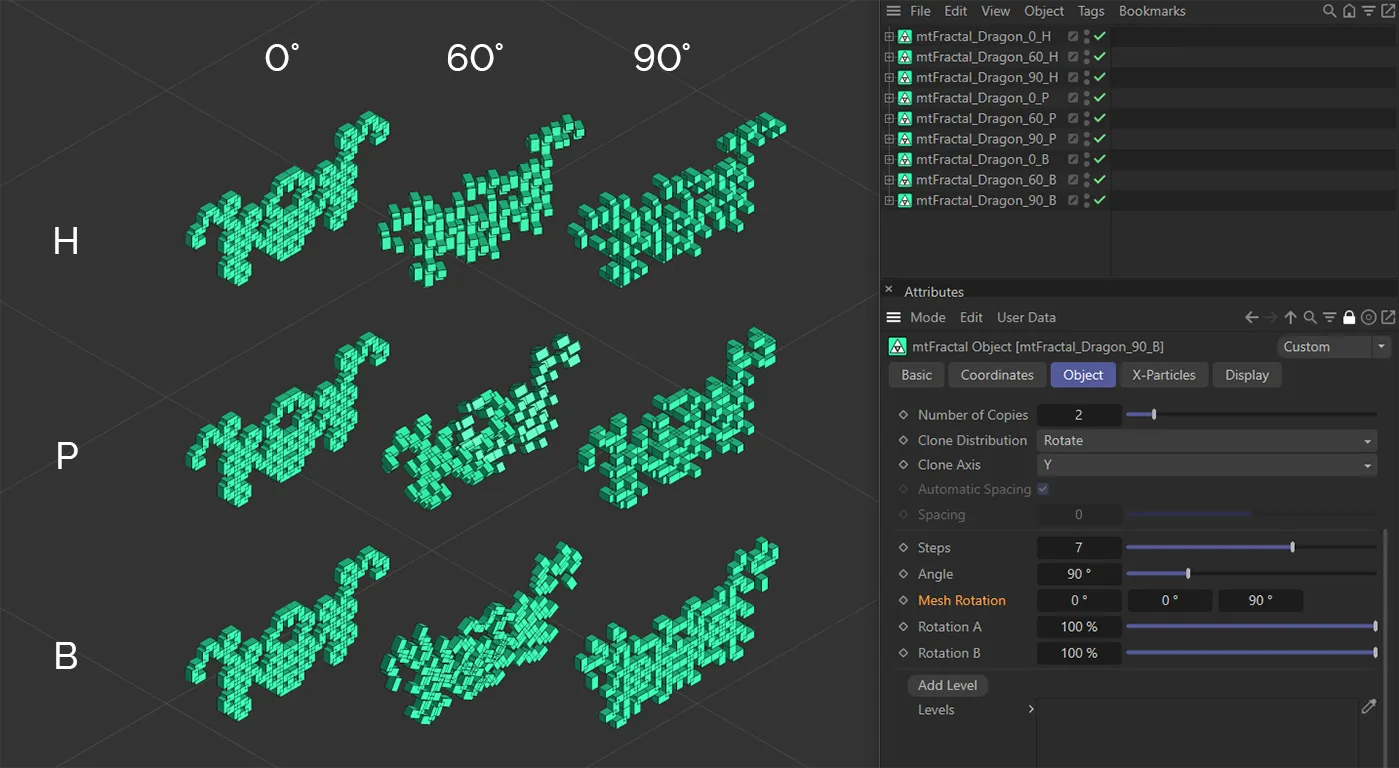This screenshot has width=1399, height=768.
Task: Click the pencil icon beside the Levels field
Action: (x=1369, y=707)
